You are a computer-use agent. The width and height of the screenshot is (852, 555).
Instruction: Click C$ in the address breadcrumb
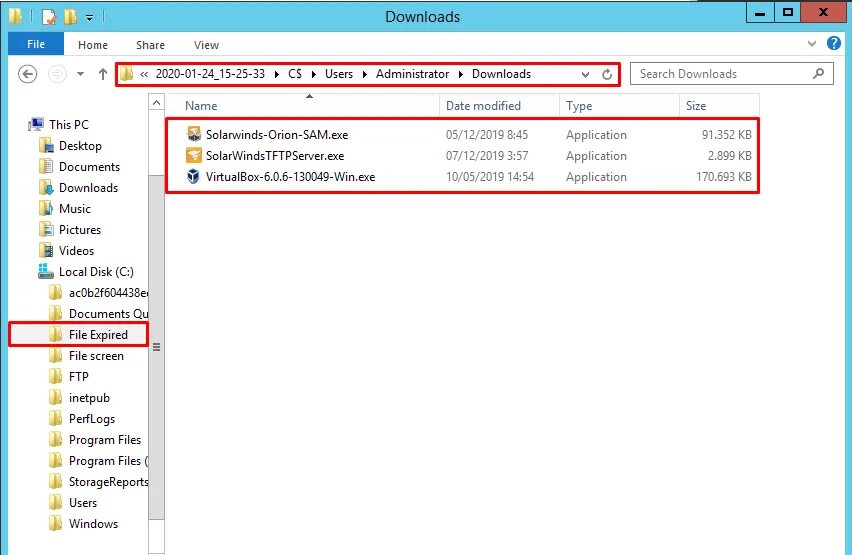click(295, 74)
